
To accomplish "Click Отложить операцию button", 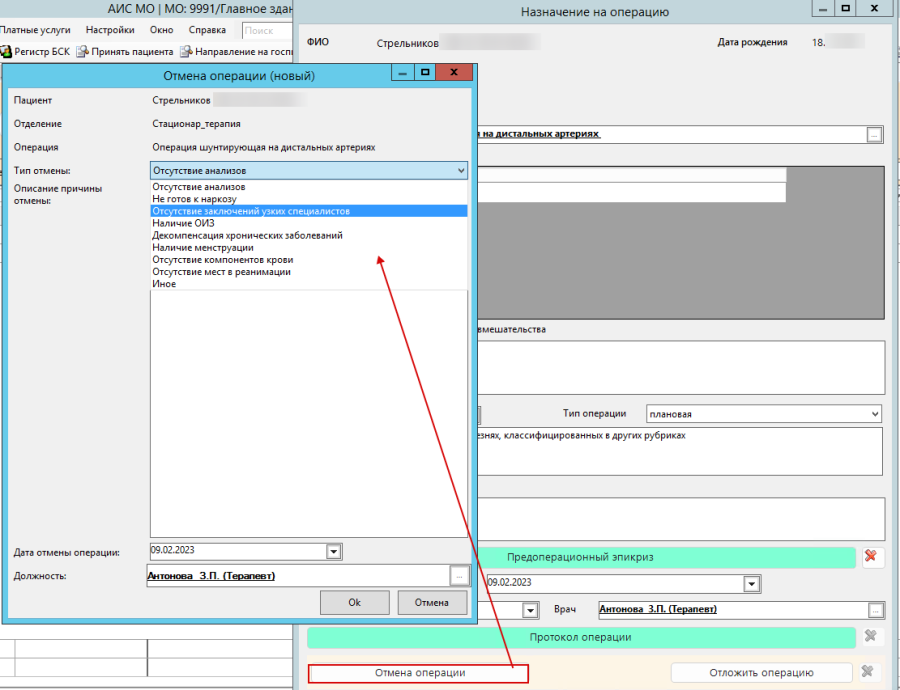I will pos(761,672).
